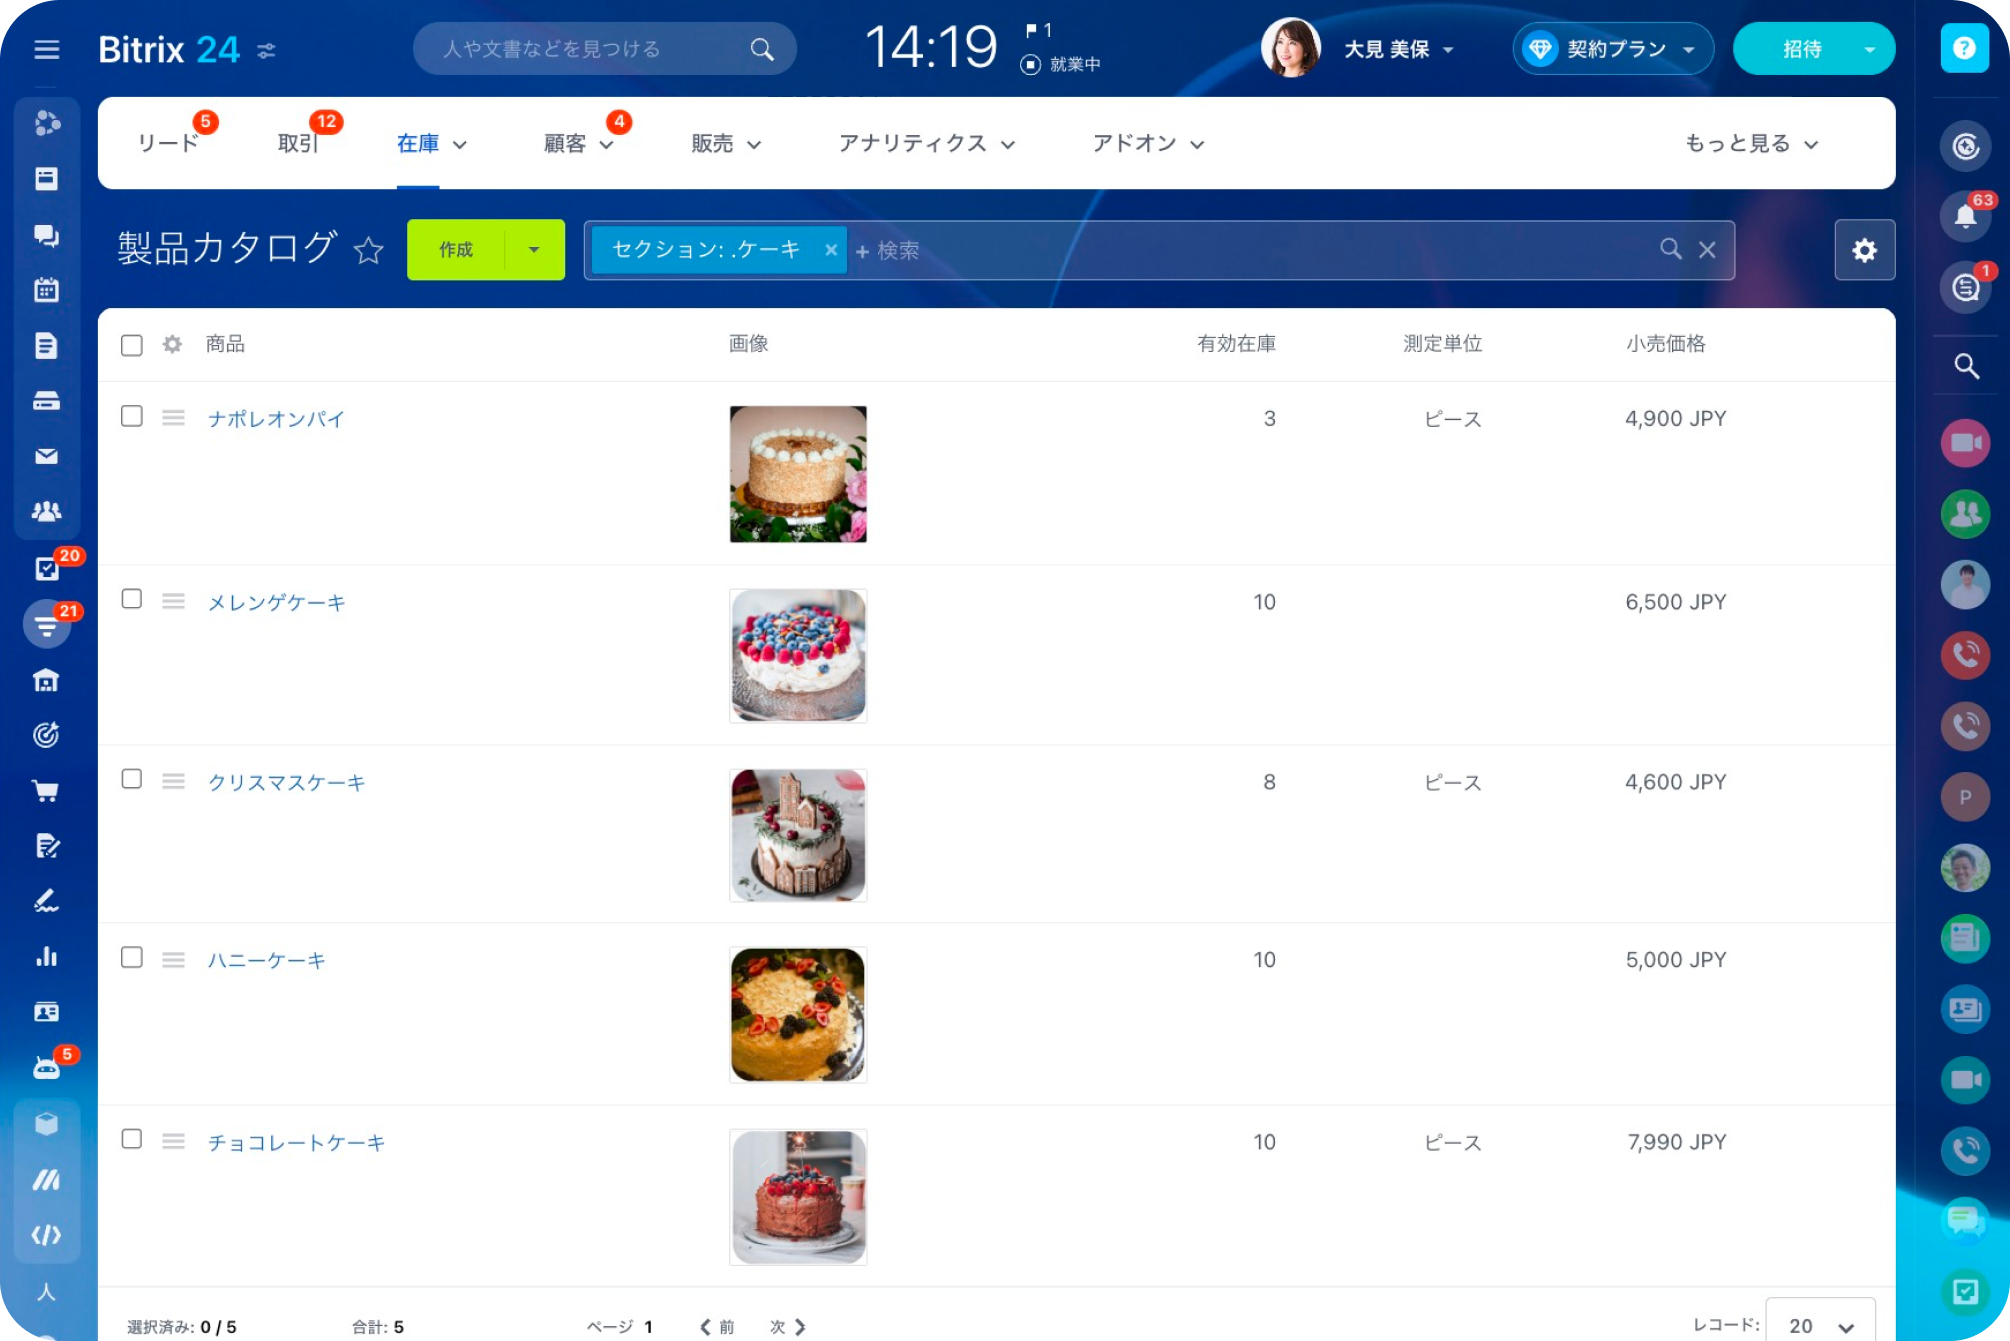Image resolution: width=2010 pixels, height=1341 pixels.
Task: Switch to the 取引 tab
Action: pyautogui.click(x=298, y=144)
